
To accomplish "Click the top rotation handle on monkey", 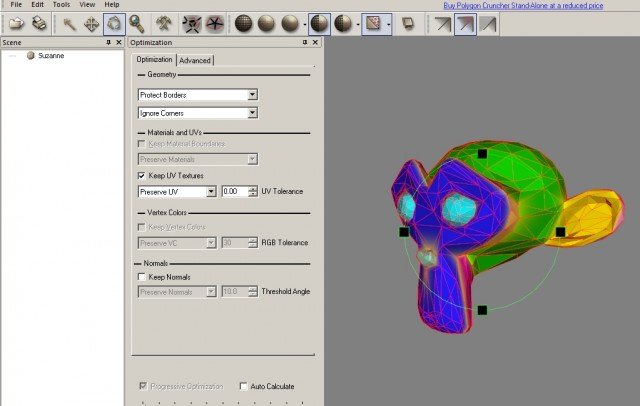I will coord(482,154).
